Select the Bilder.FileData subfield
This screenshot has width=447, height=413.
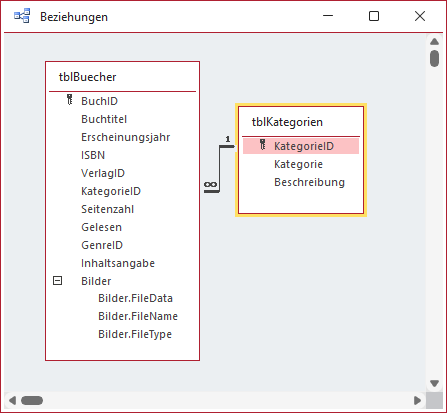135,298
